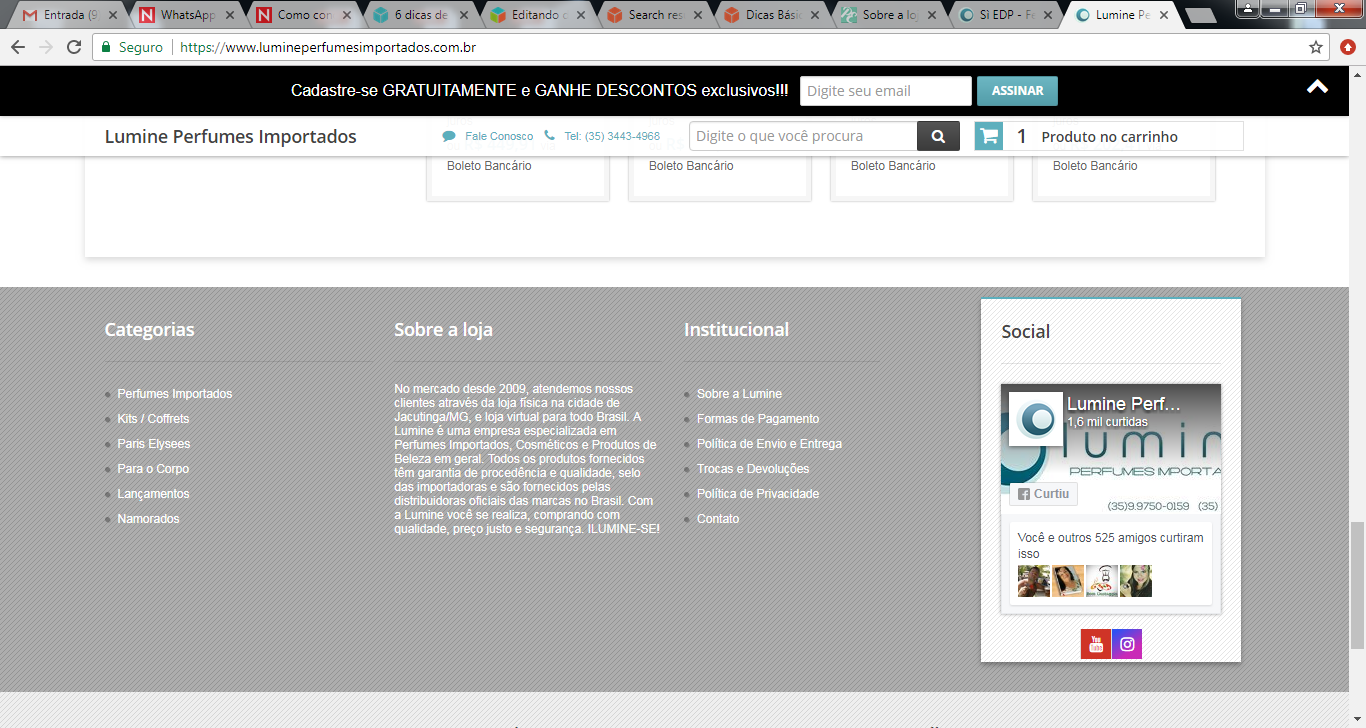This screenshot has height=728, width=1366.
Task: Click the product search input field
Action: click(x=803, y=136)
